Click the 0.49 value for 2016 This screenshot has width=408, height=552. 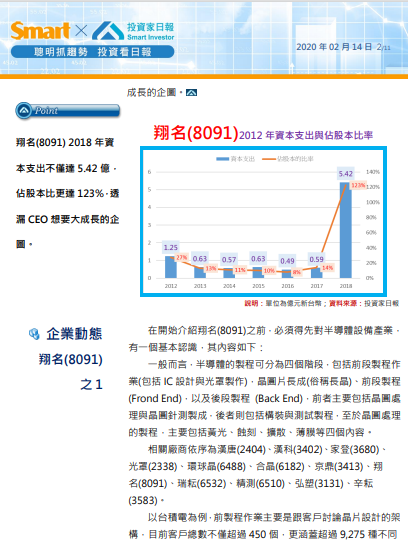tap(287, 261)
